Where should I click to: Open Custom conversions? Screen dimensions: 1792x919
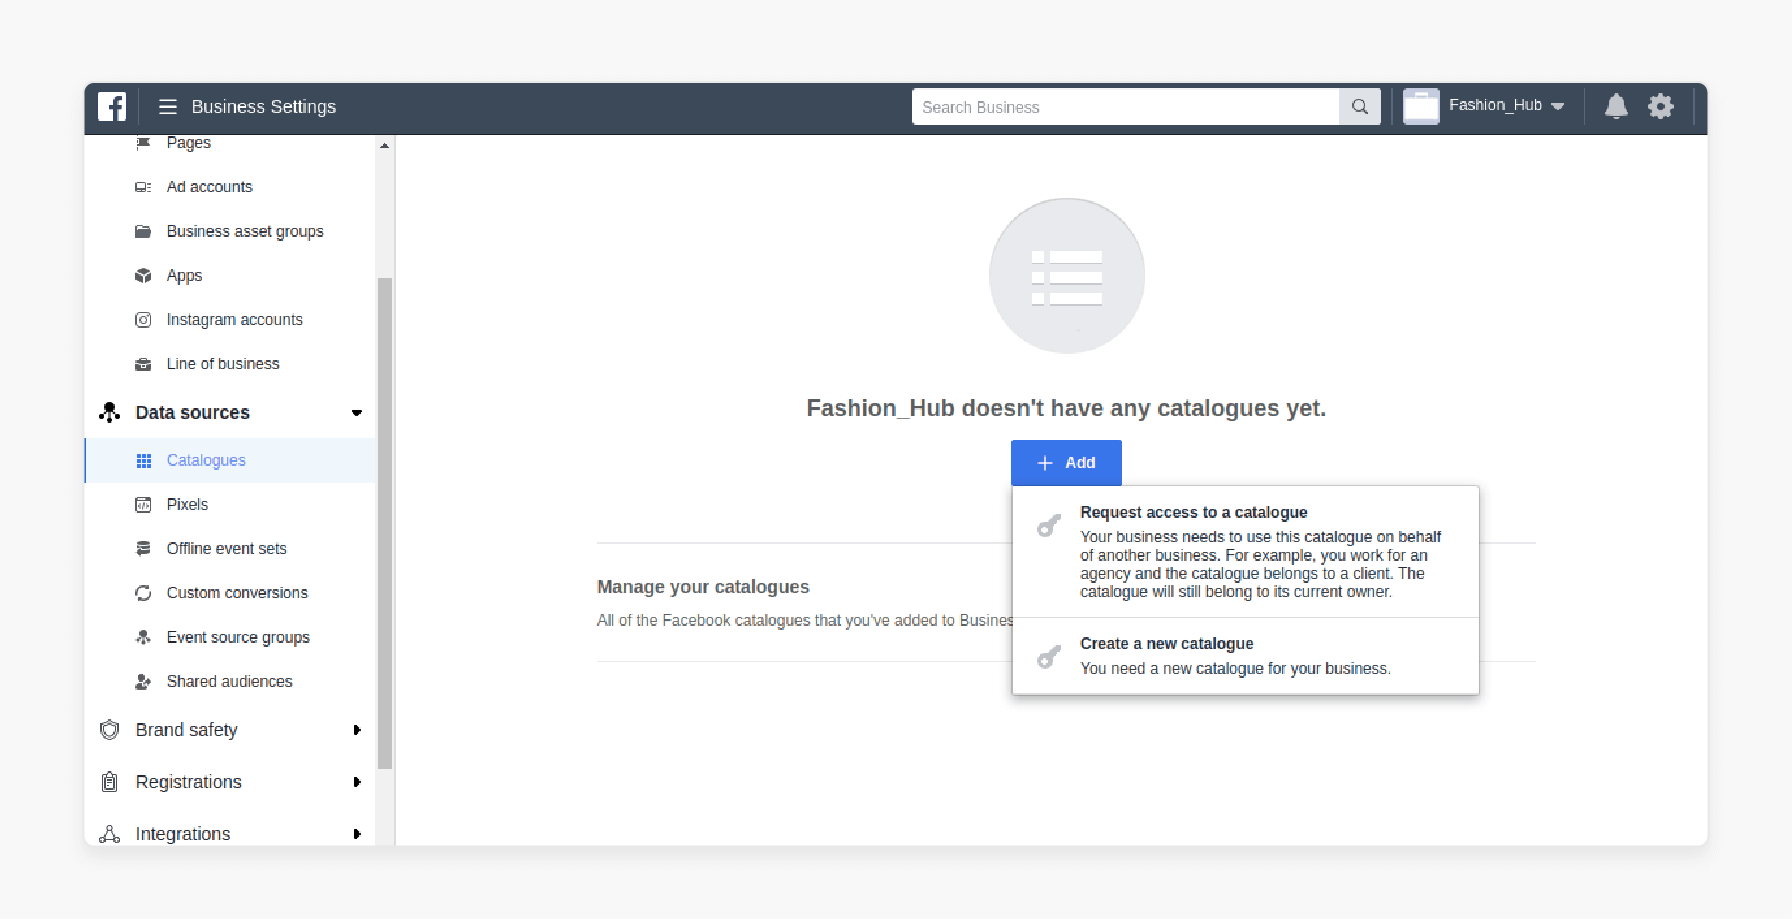pos(237,593)
